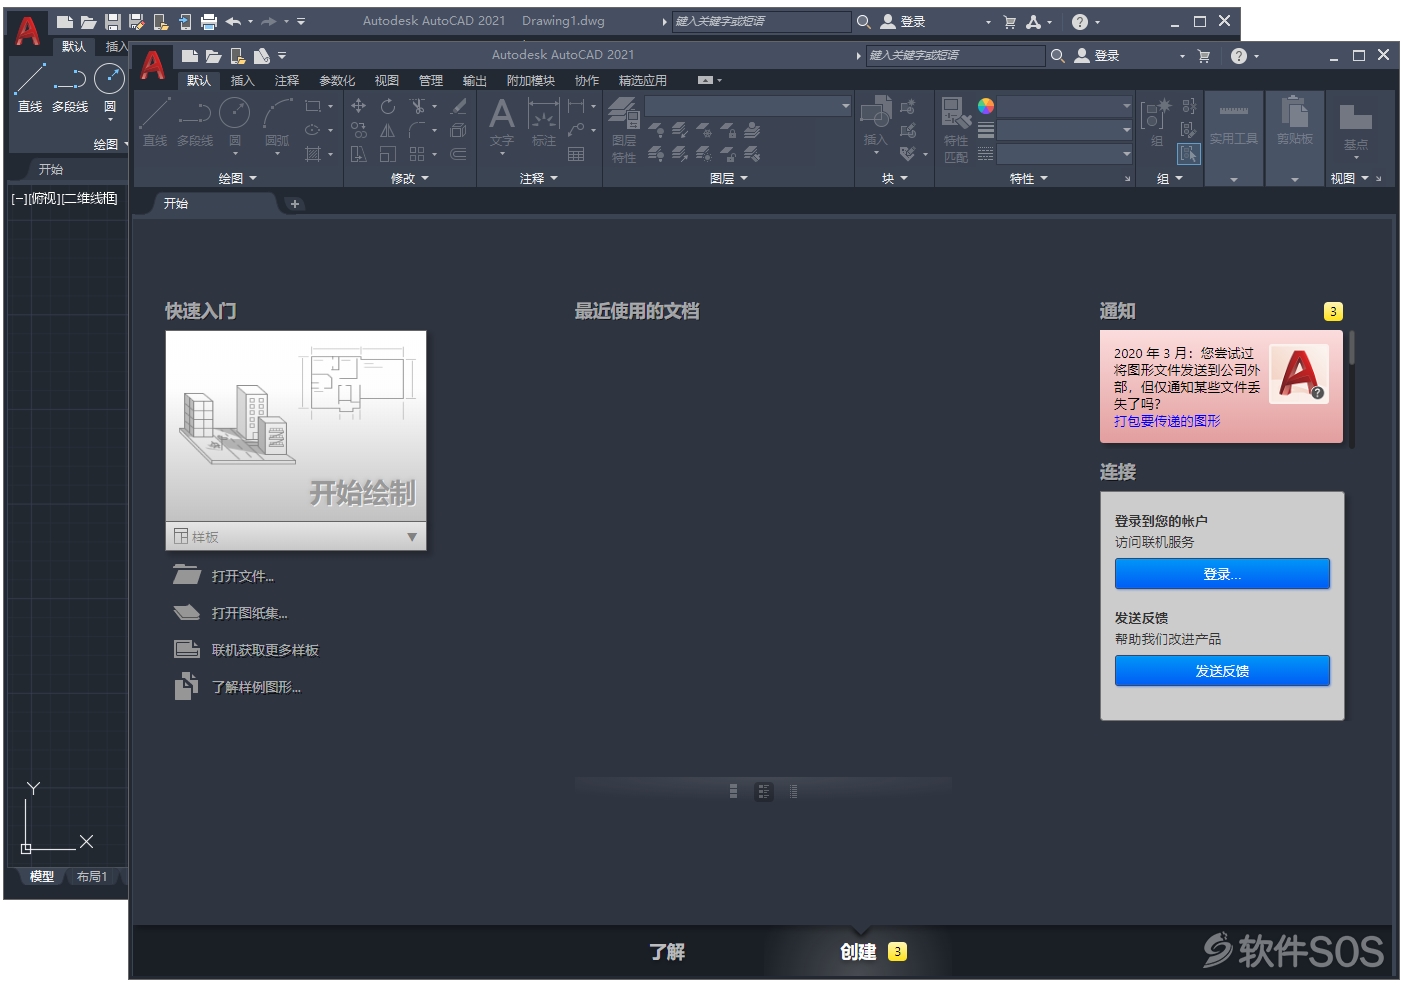The width and height of the screenshot is (1404, 983).
Task: Open the Help dropdown arrow in front window
Action: tap(1257, 56)
